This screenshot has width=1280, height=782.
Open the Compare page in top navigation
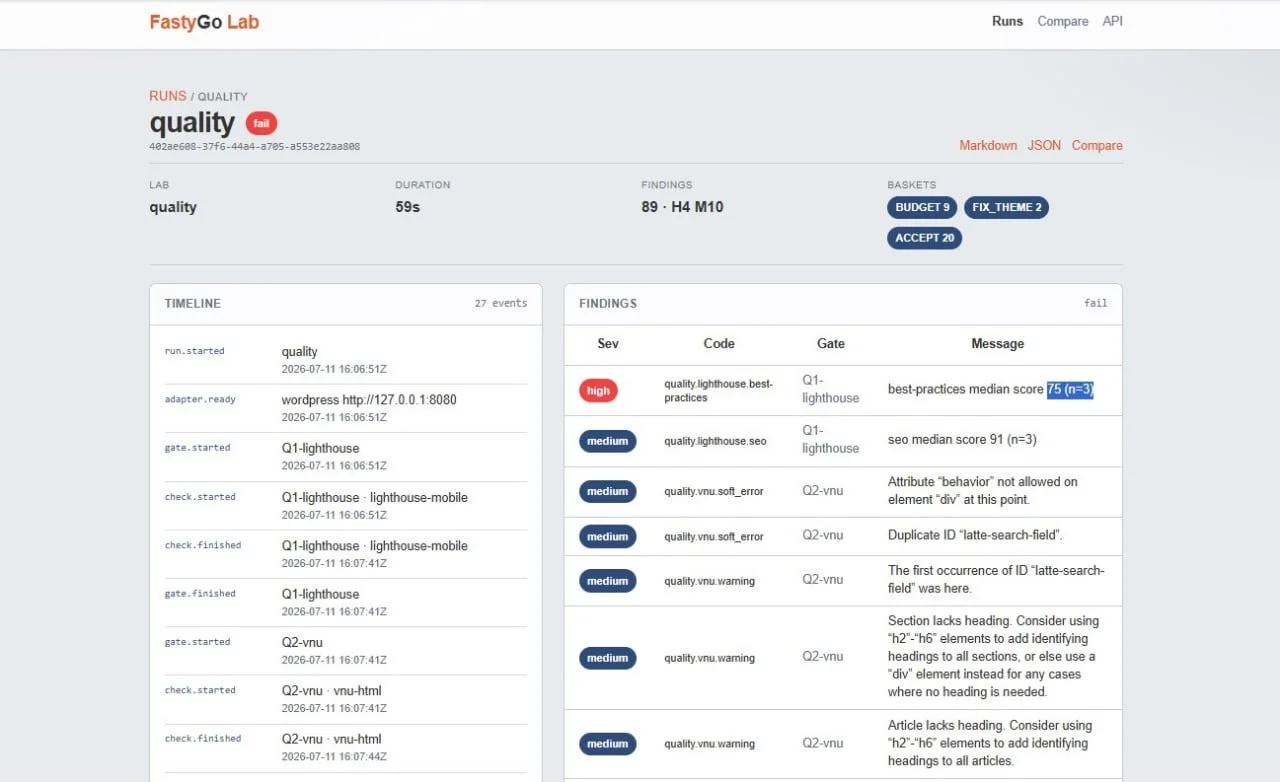(x=1063, y=21)
